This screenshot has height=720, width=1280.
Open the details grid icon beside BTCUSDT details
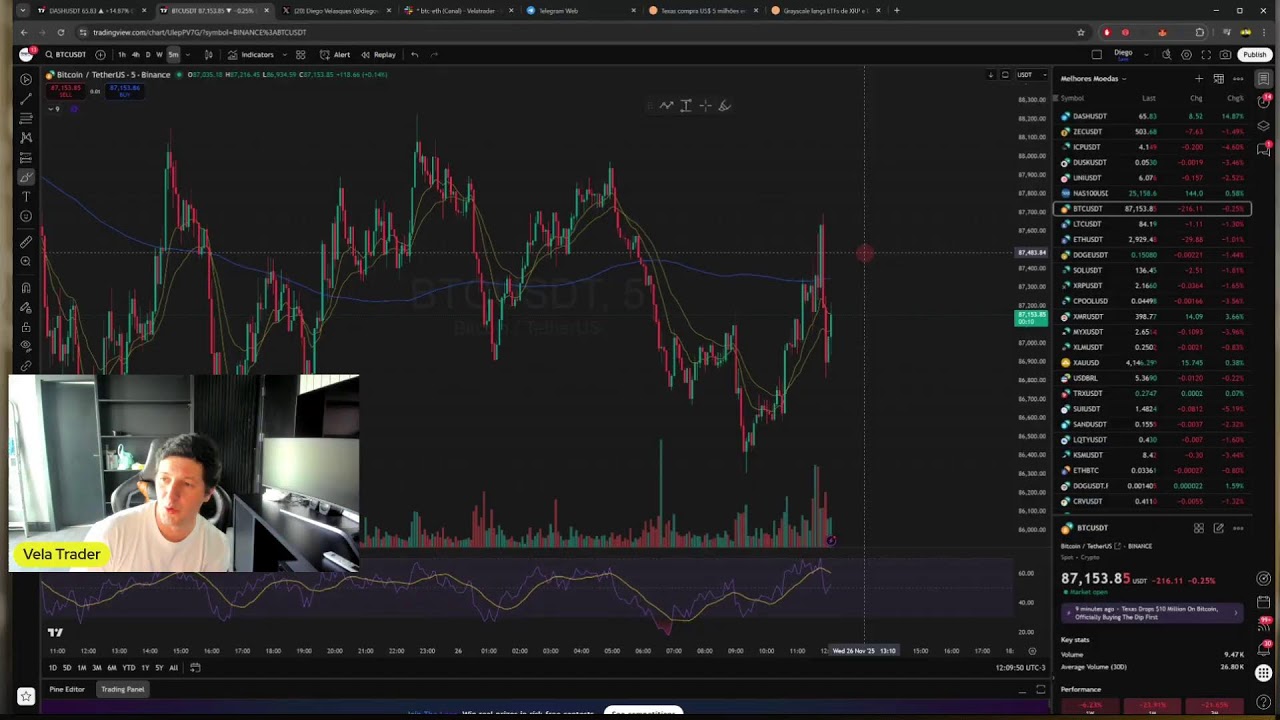pos(1199,528)
